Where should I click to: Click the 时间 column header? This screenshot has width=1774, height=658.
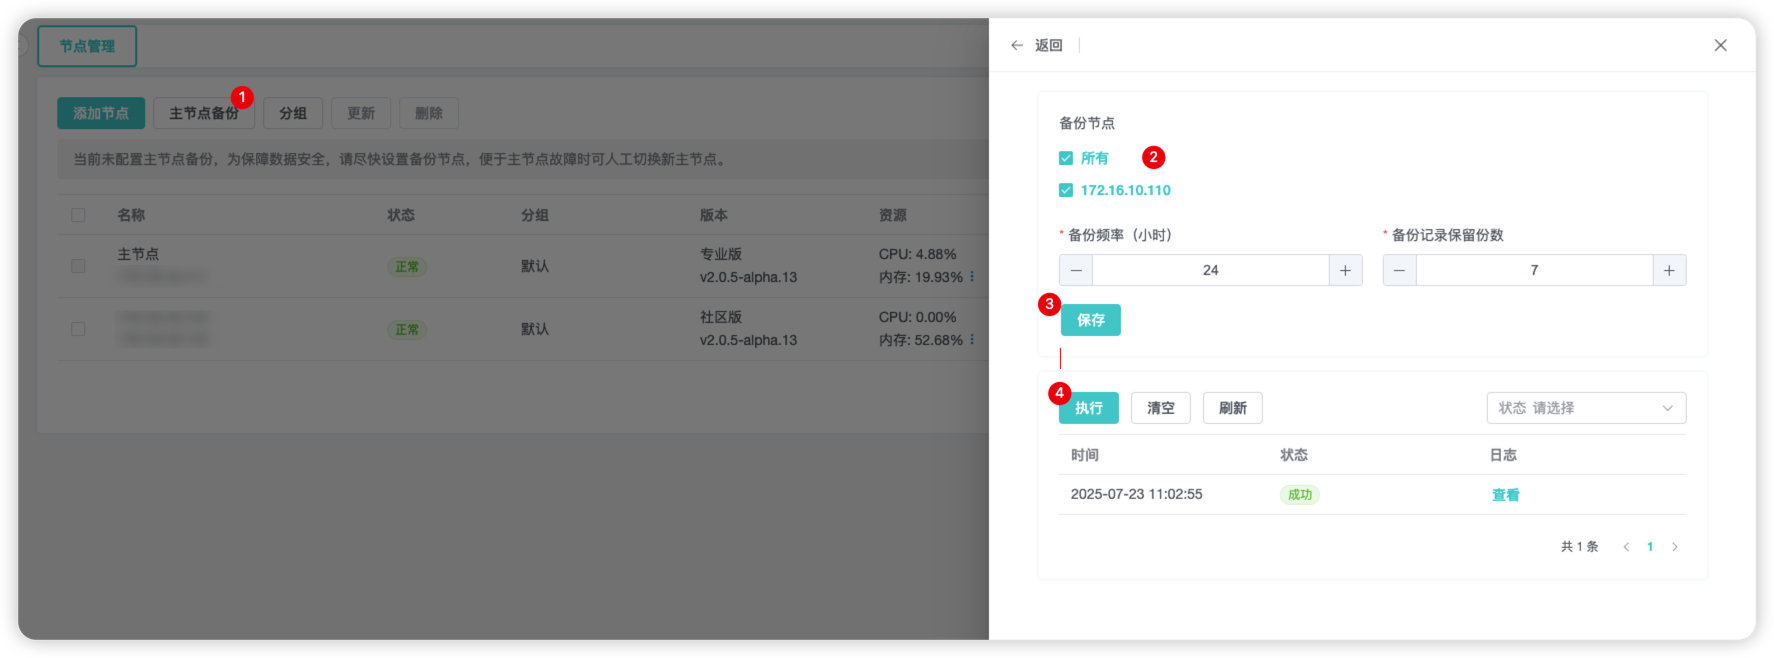click(x=1085, y=455)
